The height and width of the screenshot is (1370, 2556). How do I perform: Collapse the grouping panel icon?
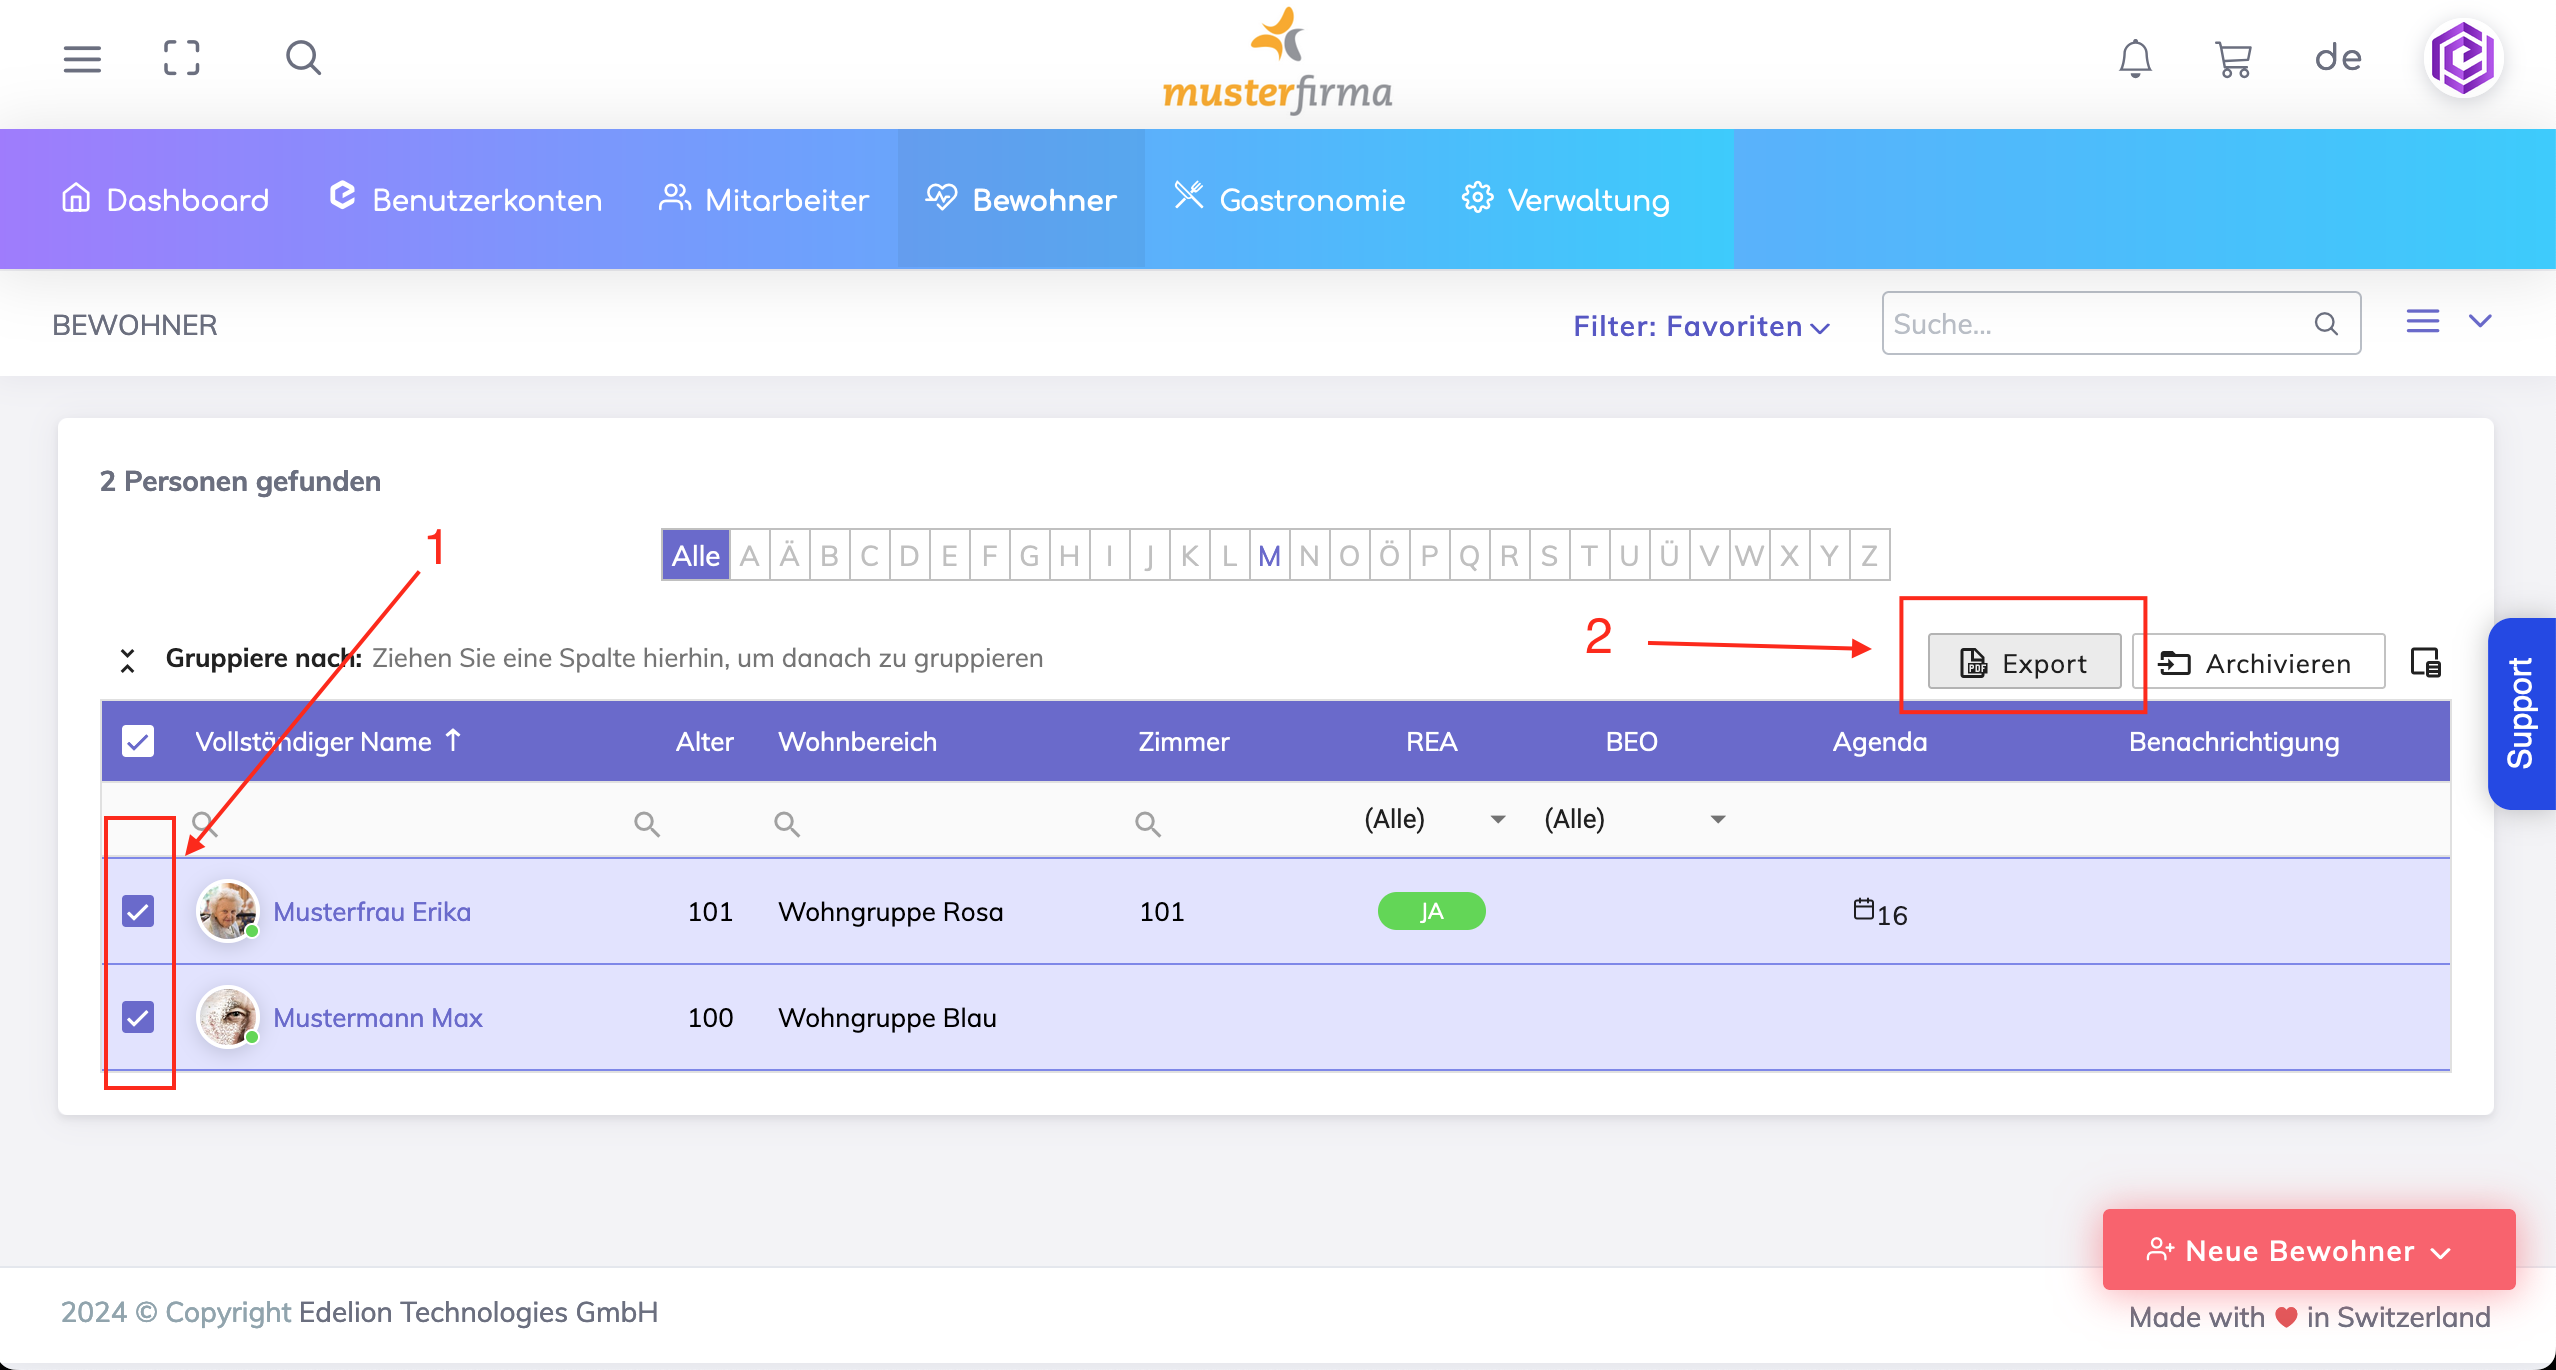[x=127, y=660]
